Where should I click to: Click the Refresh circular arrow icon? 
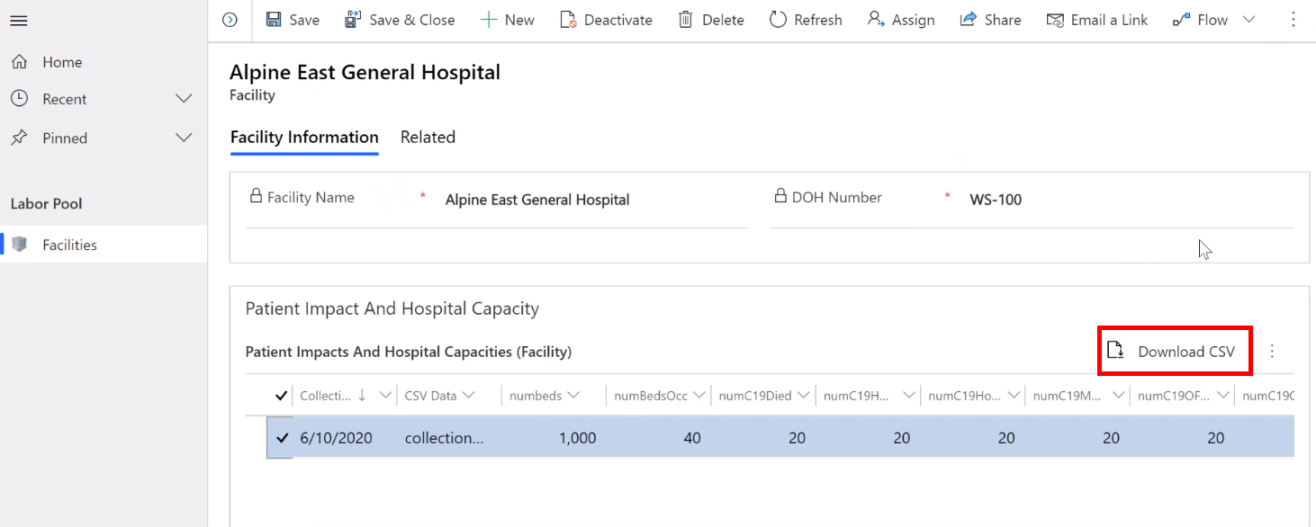(778, 20)
